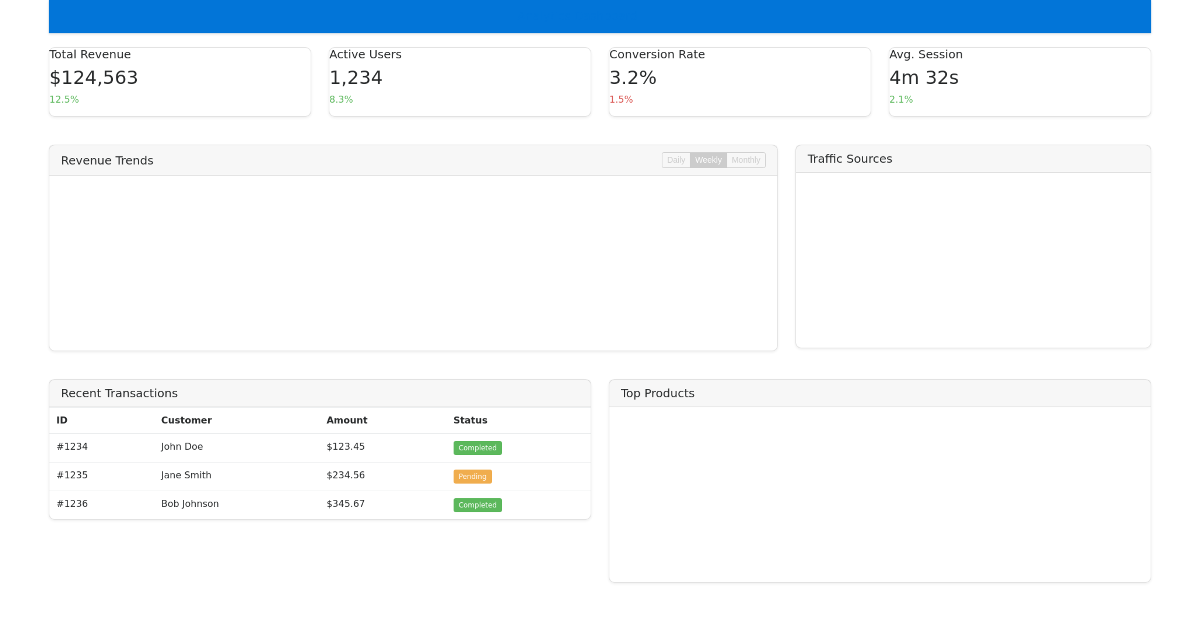The width and height of the screenshot is (1200, 630).
Task: Click the Completed badge for John Doe
Action: (477, 447)
